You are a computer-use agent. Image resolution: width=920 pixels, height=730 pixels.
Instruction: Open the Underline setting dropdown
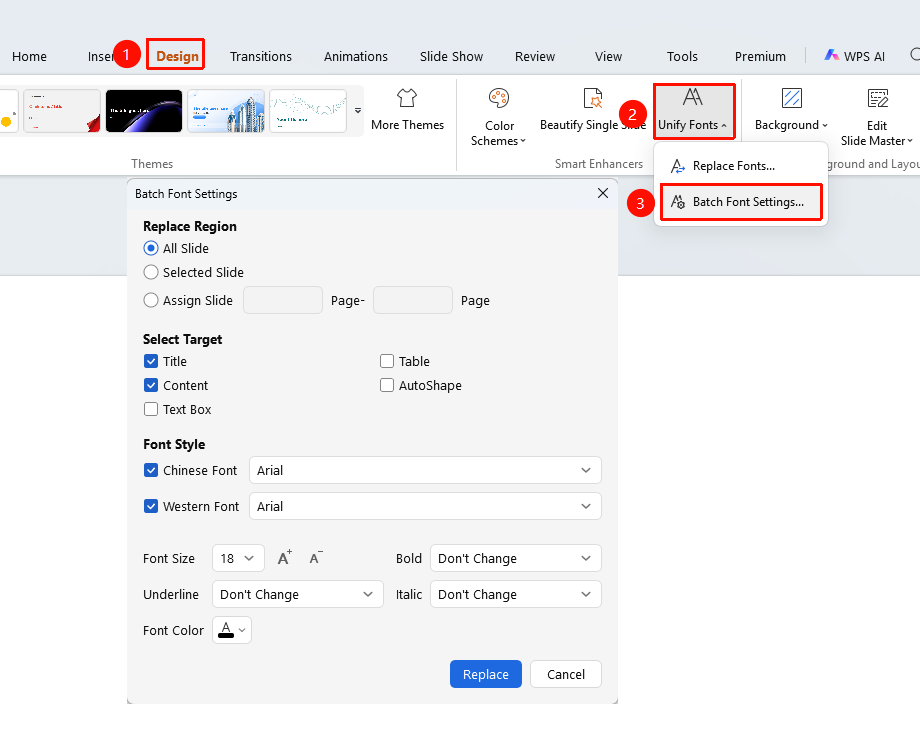(x=297, y=594)
